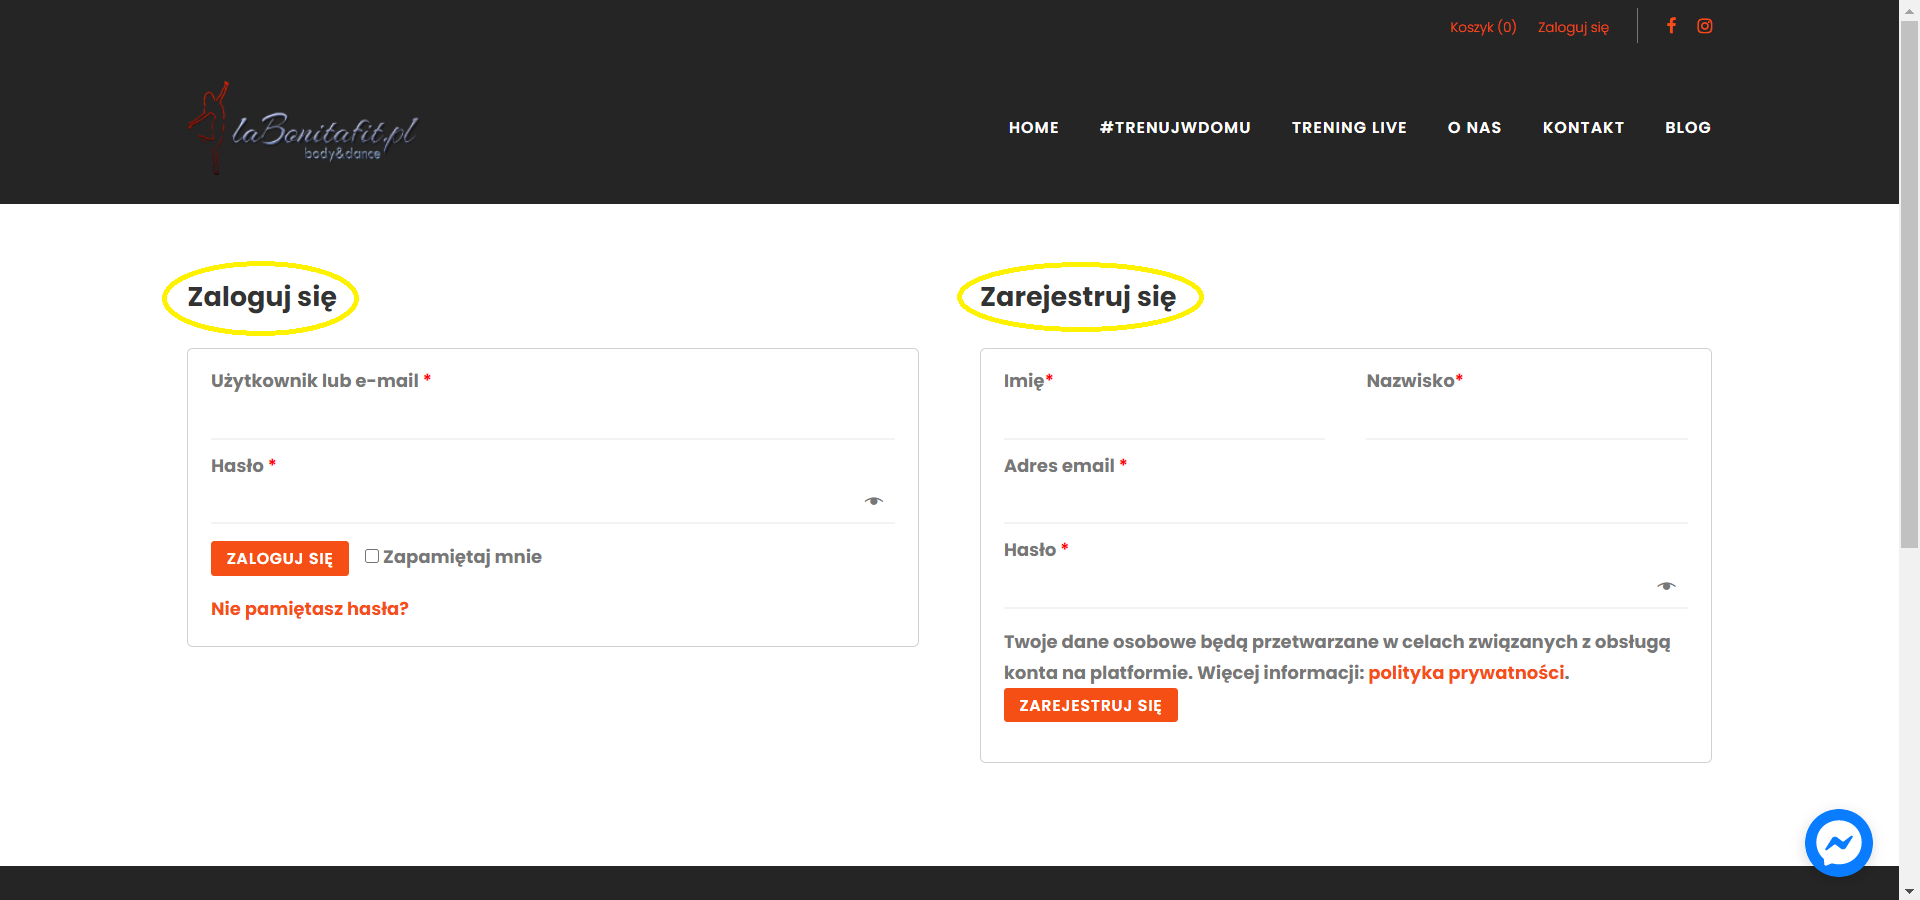Enable the Zapamiętaj mnie checkbox
The image size is (1920, 900).
(x=372, y=557)
